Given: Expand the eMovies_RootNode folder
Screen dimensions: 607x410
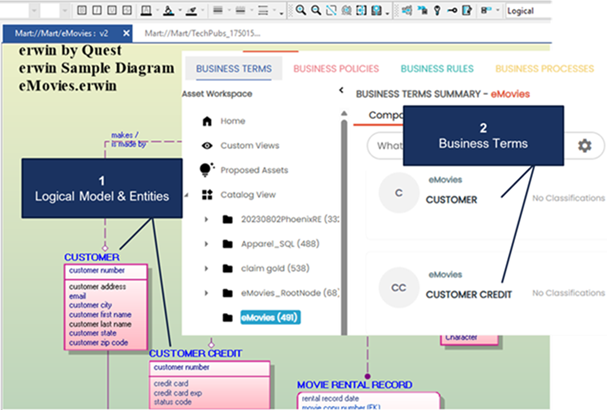Looking at the screenshot, I should tap(206, 293).
